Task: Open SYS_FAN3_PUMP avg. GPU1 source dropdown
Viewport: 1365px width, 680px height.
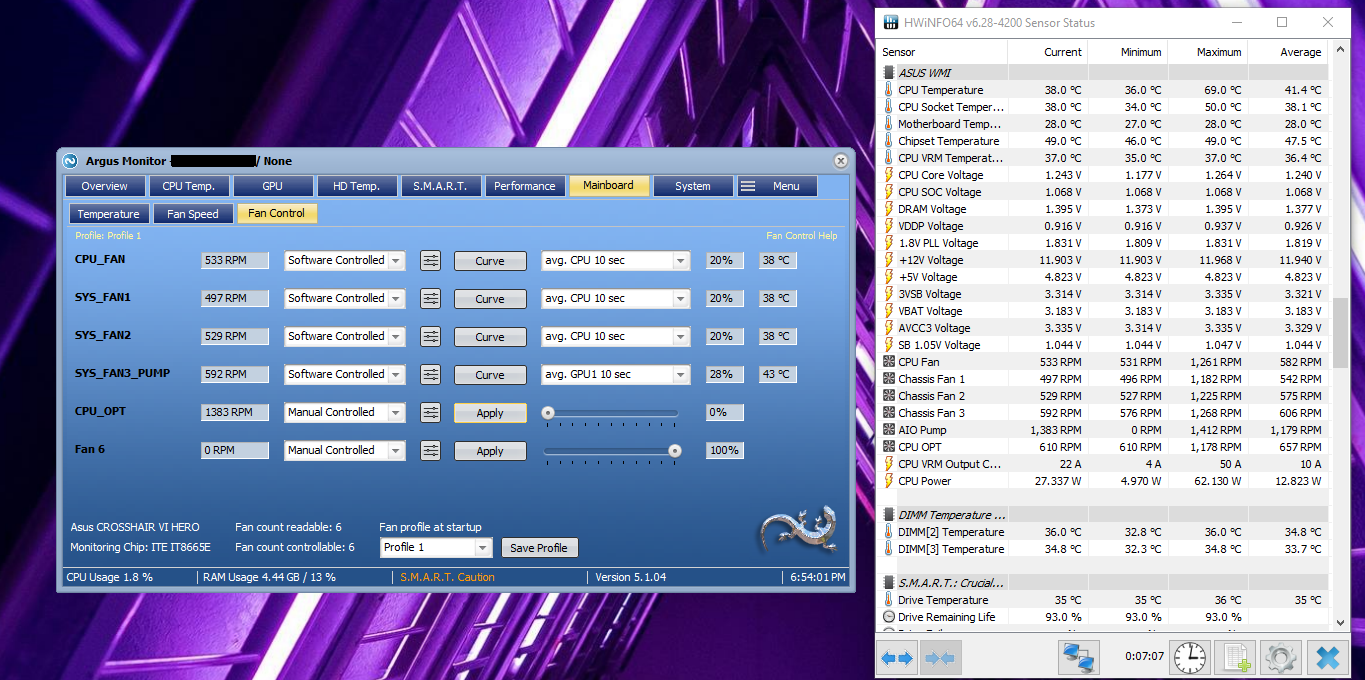Action: point(616,375)
